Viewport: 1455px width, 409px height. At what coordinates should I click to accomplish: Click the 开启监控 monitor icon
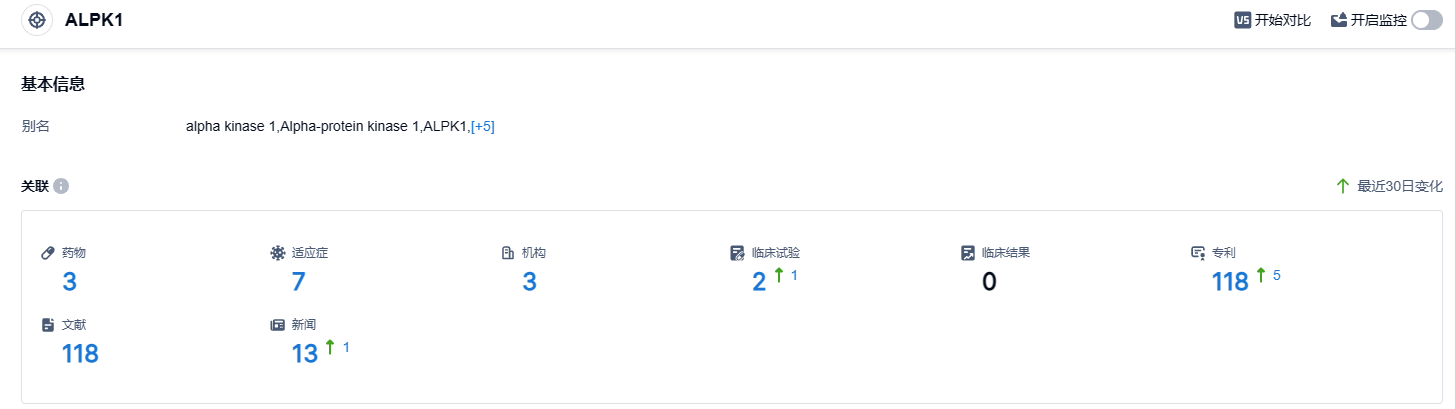pyautogui.click(x=1339, y=20)
